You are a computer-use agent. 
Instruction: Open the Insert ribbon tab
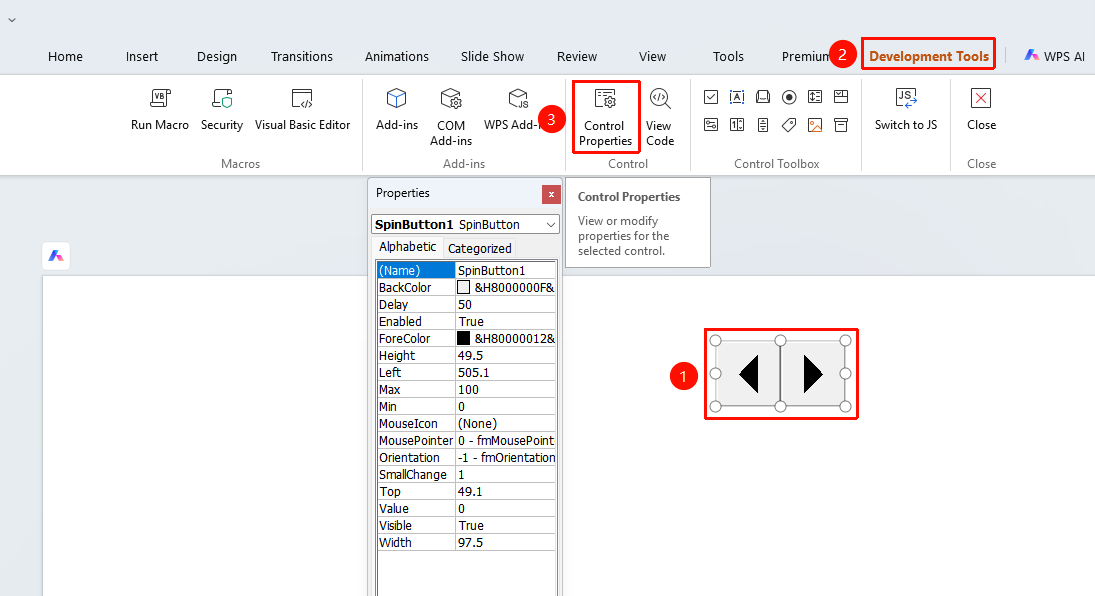pos(142,57)
